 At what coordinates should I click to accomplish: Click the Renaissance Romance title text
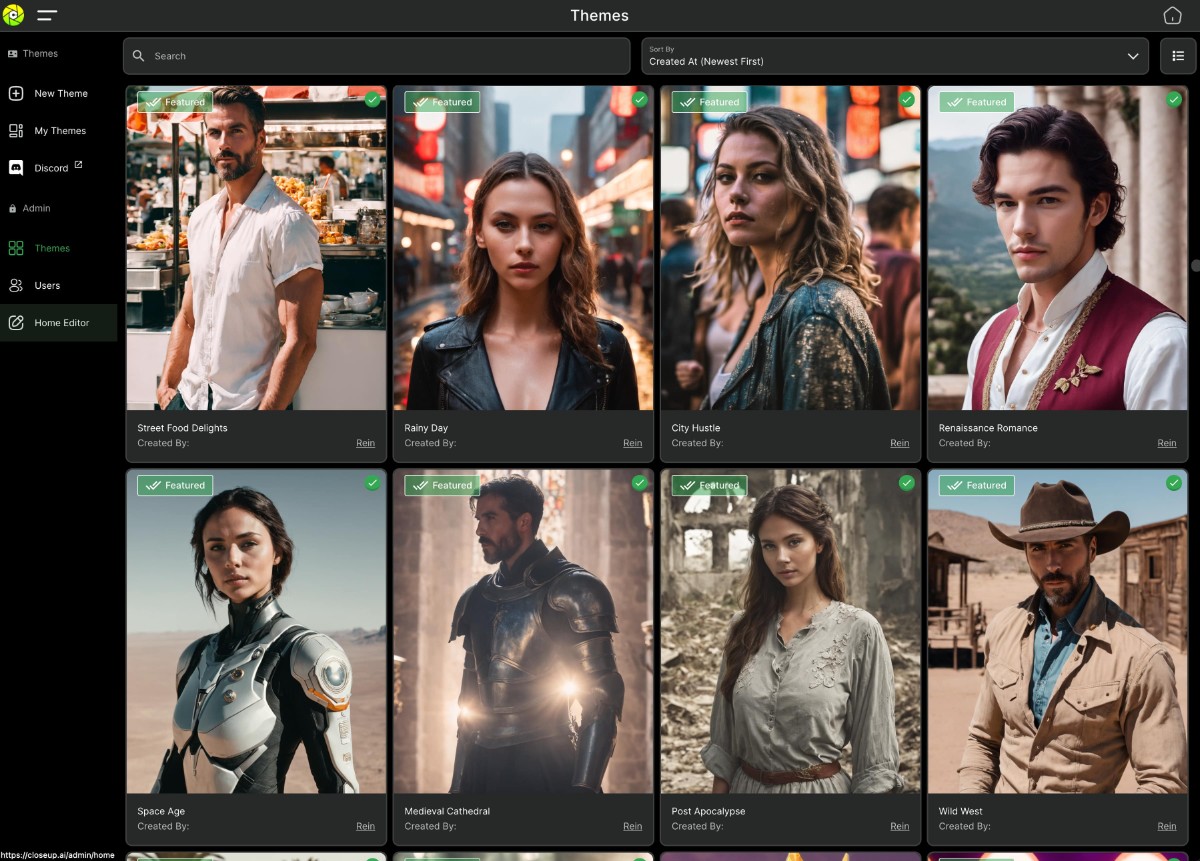point(988,428)
